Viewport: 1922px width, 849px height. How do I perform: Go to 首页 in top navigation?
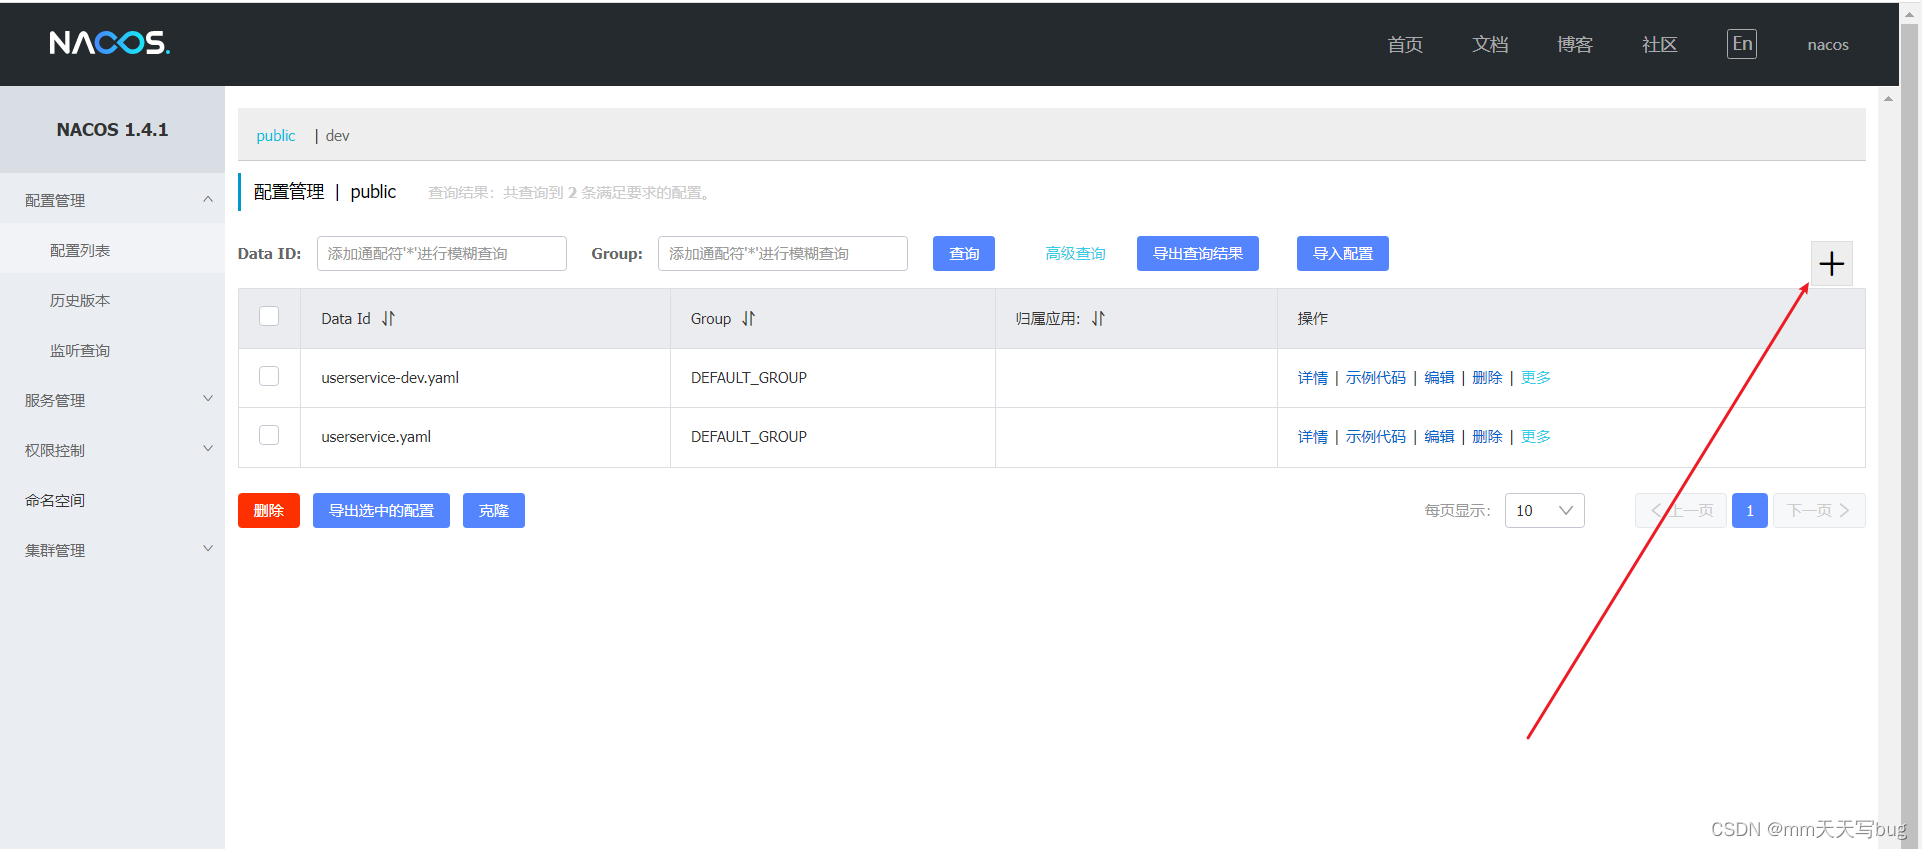[1405, 44]
